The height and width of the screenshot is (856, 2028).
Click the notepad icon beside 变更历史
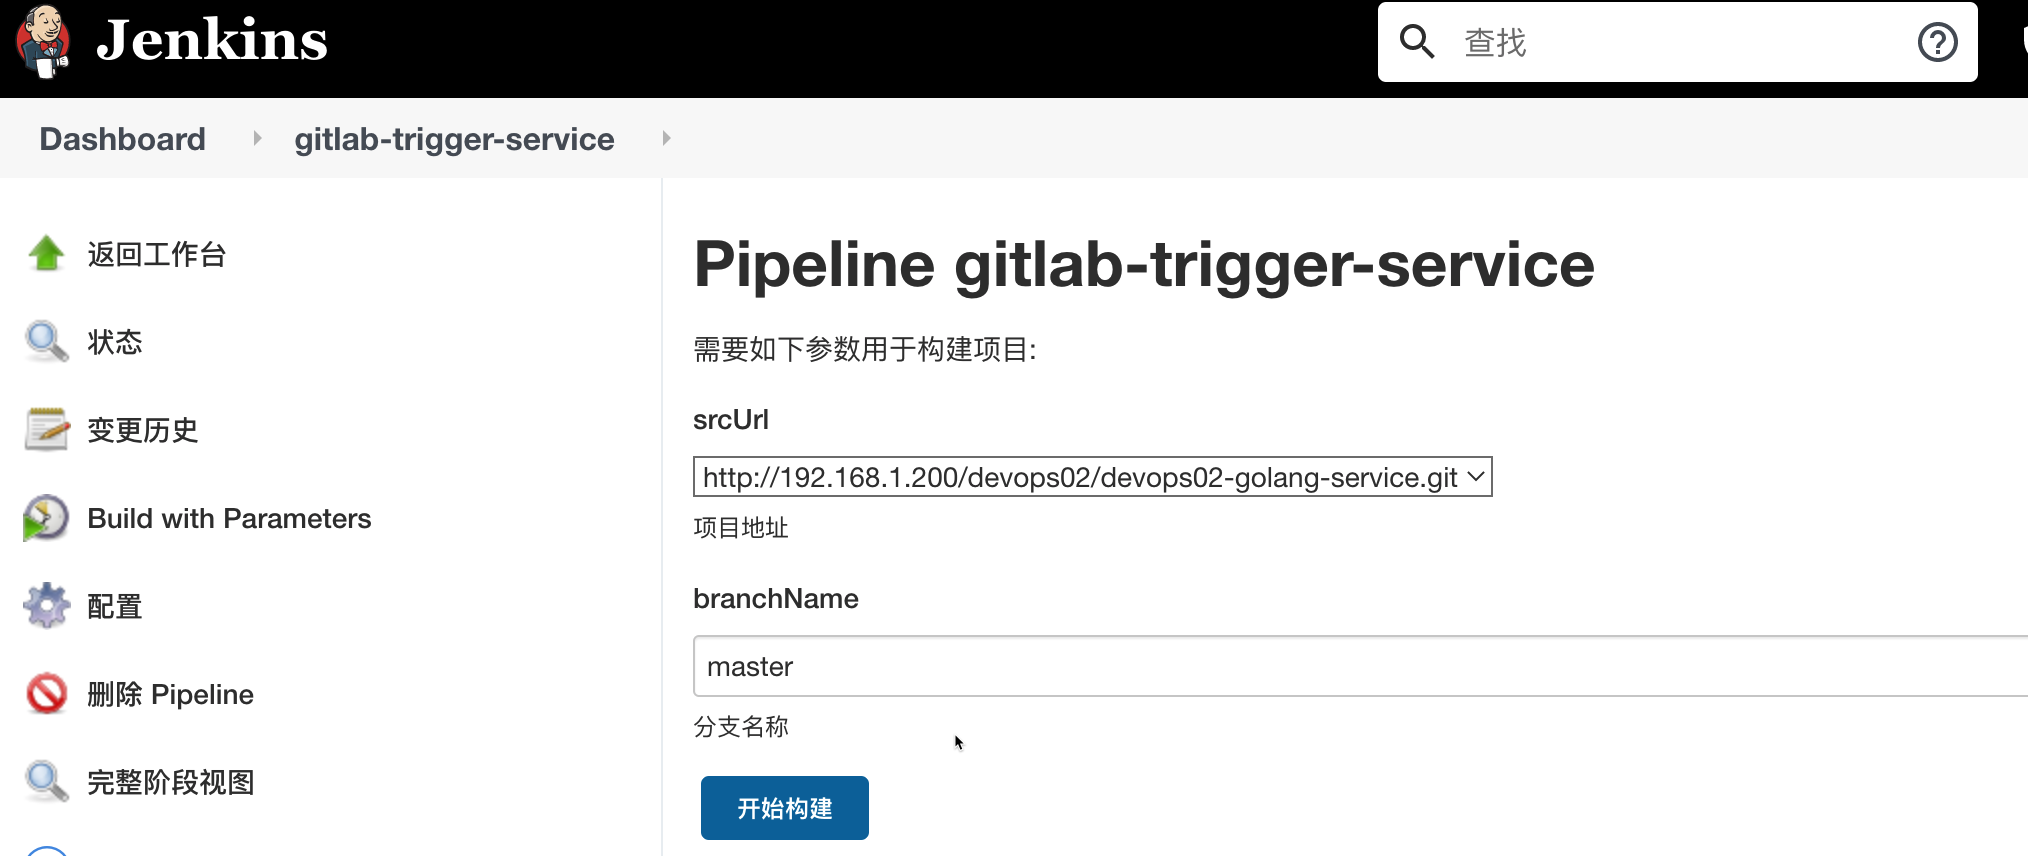point(46,429)
